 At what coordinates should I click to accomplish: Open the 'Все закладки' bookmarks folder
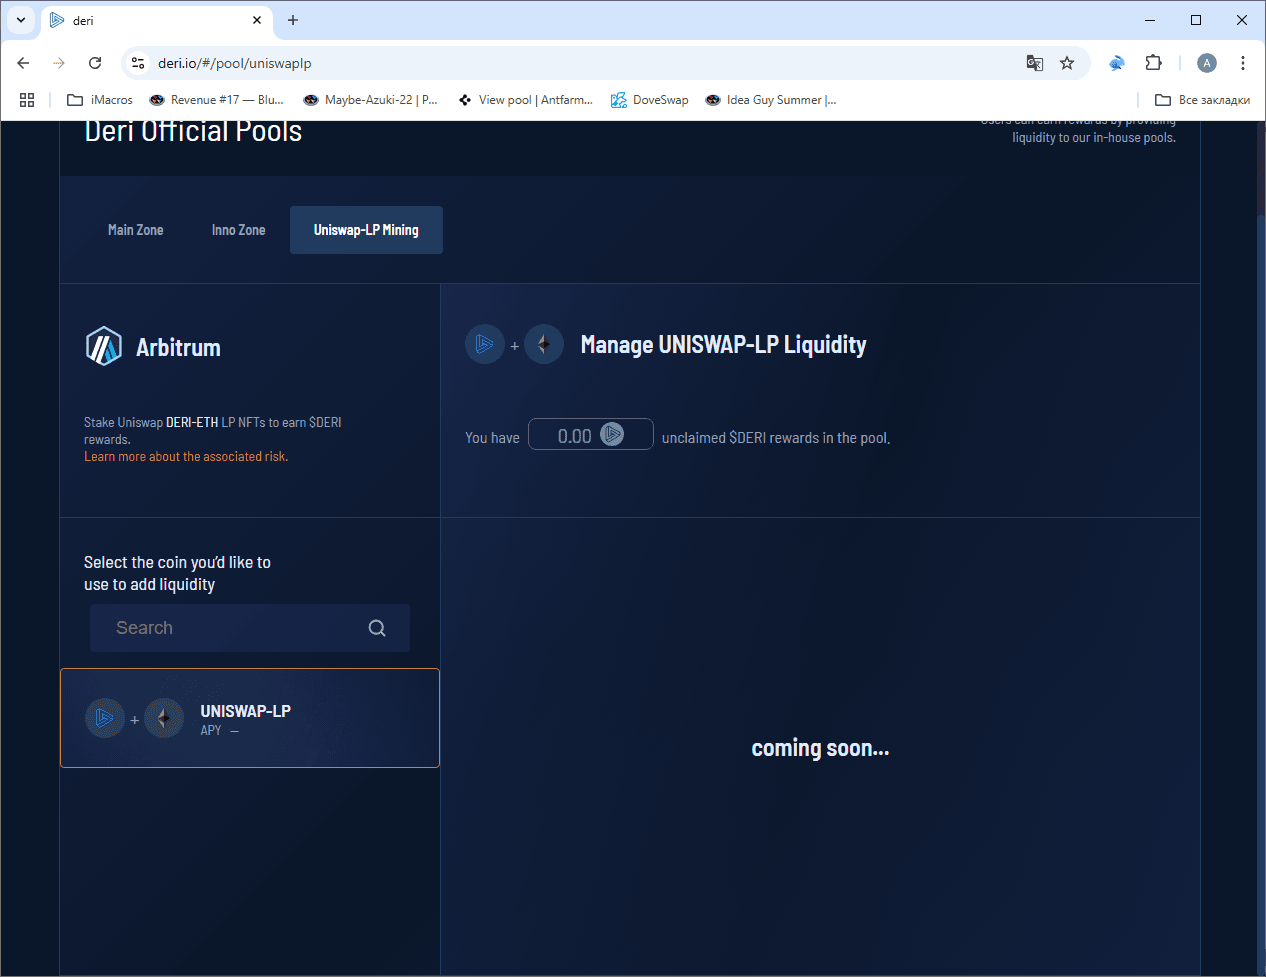point(1203,100)
